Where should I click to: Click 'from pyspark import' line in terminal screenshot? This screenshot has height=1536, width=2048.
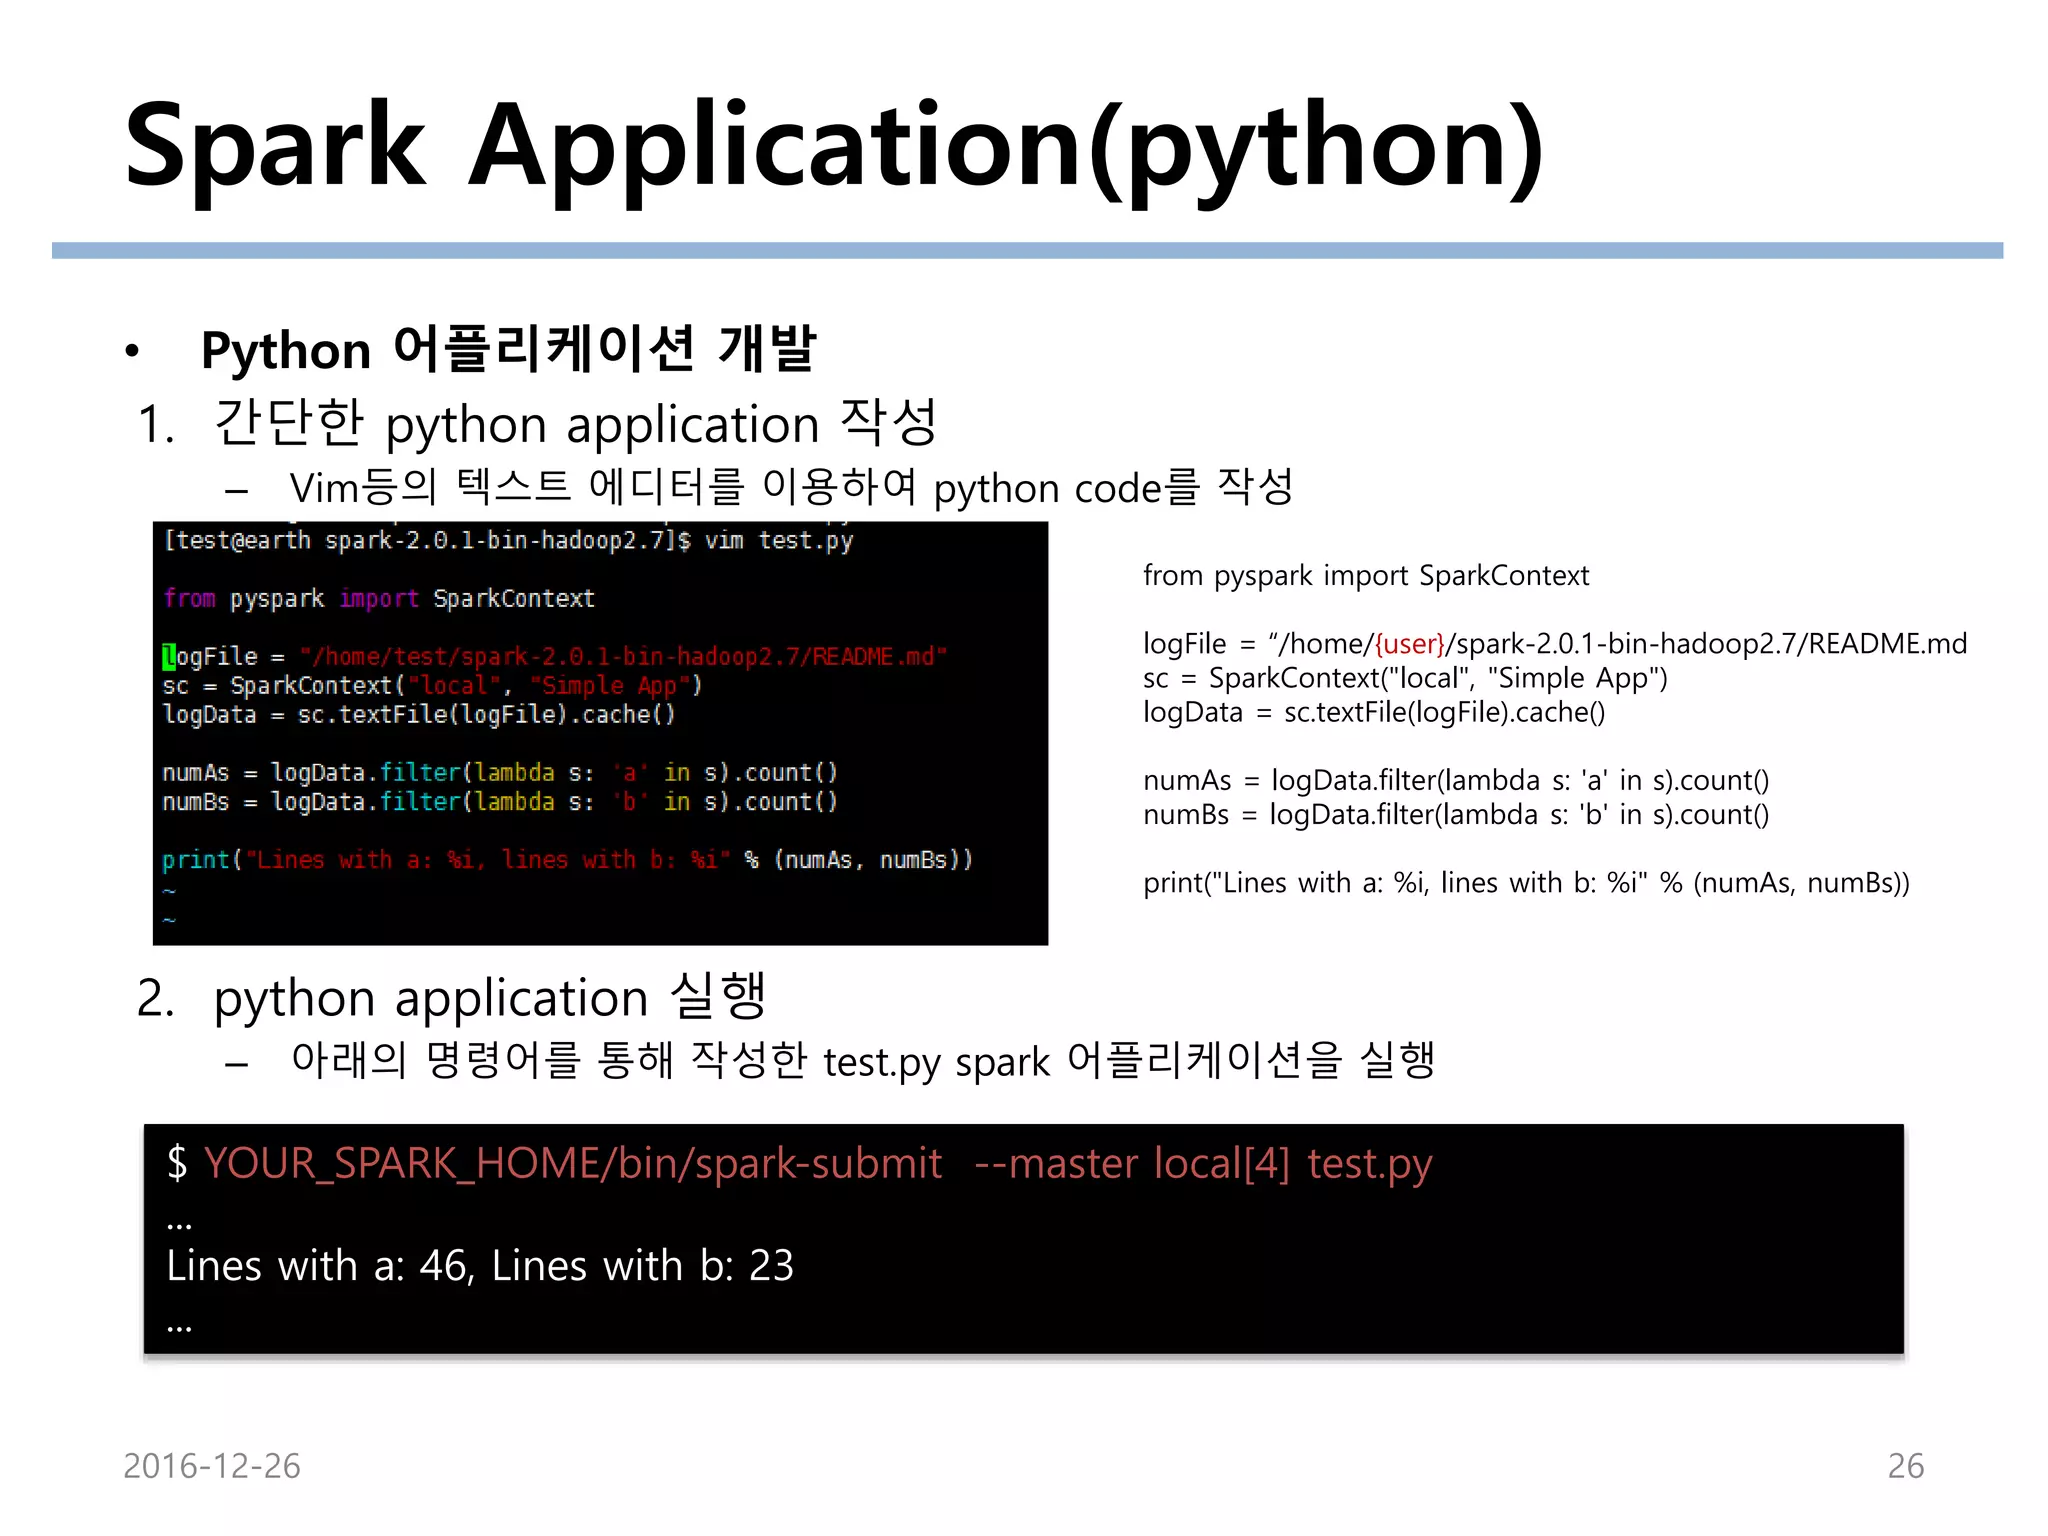378,599
